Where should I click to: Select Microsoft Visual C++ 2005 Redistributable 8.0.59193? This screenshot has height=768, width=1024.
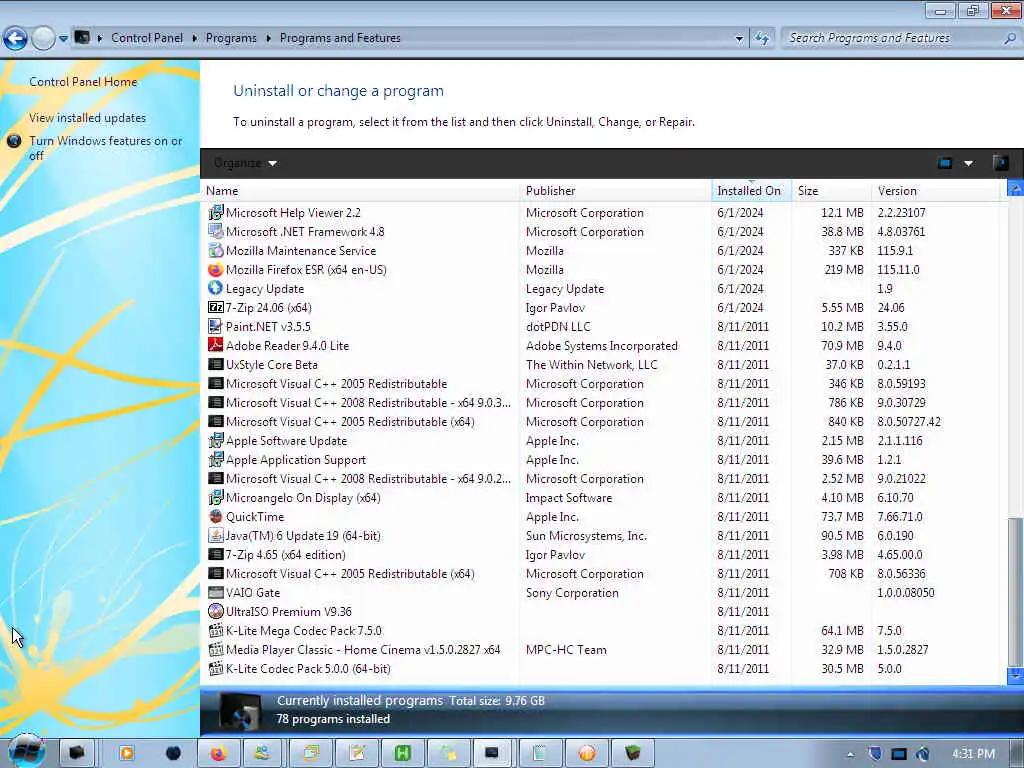(x=601, y=384)
